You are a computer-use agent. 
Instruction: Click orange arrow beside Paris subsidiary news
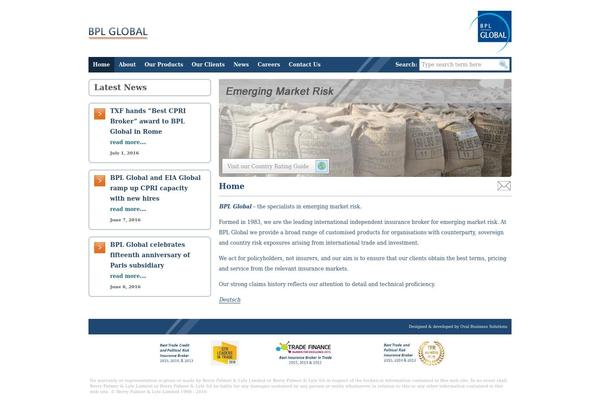99,247
